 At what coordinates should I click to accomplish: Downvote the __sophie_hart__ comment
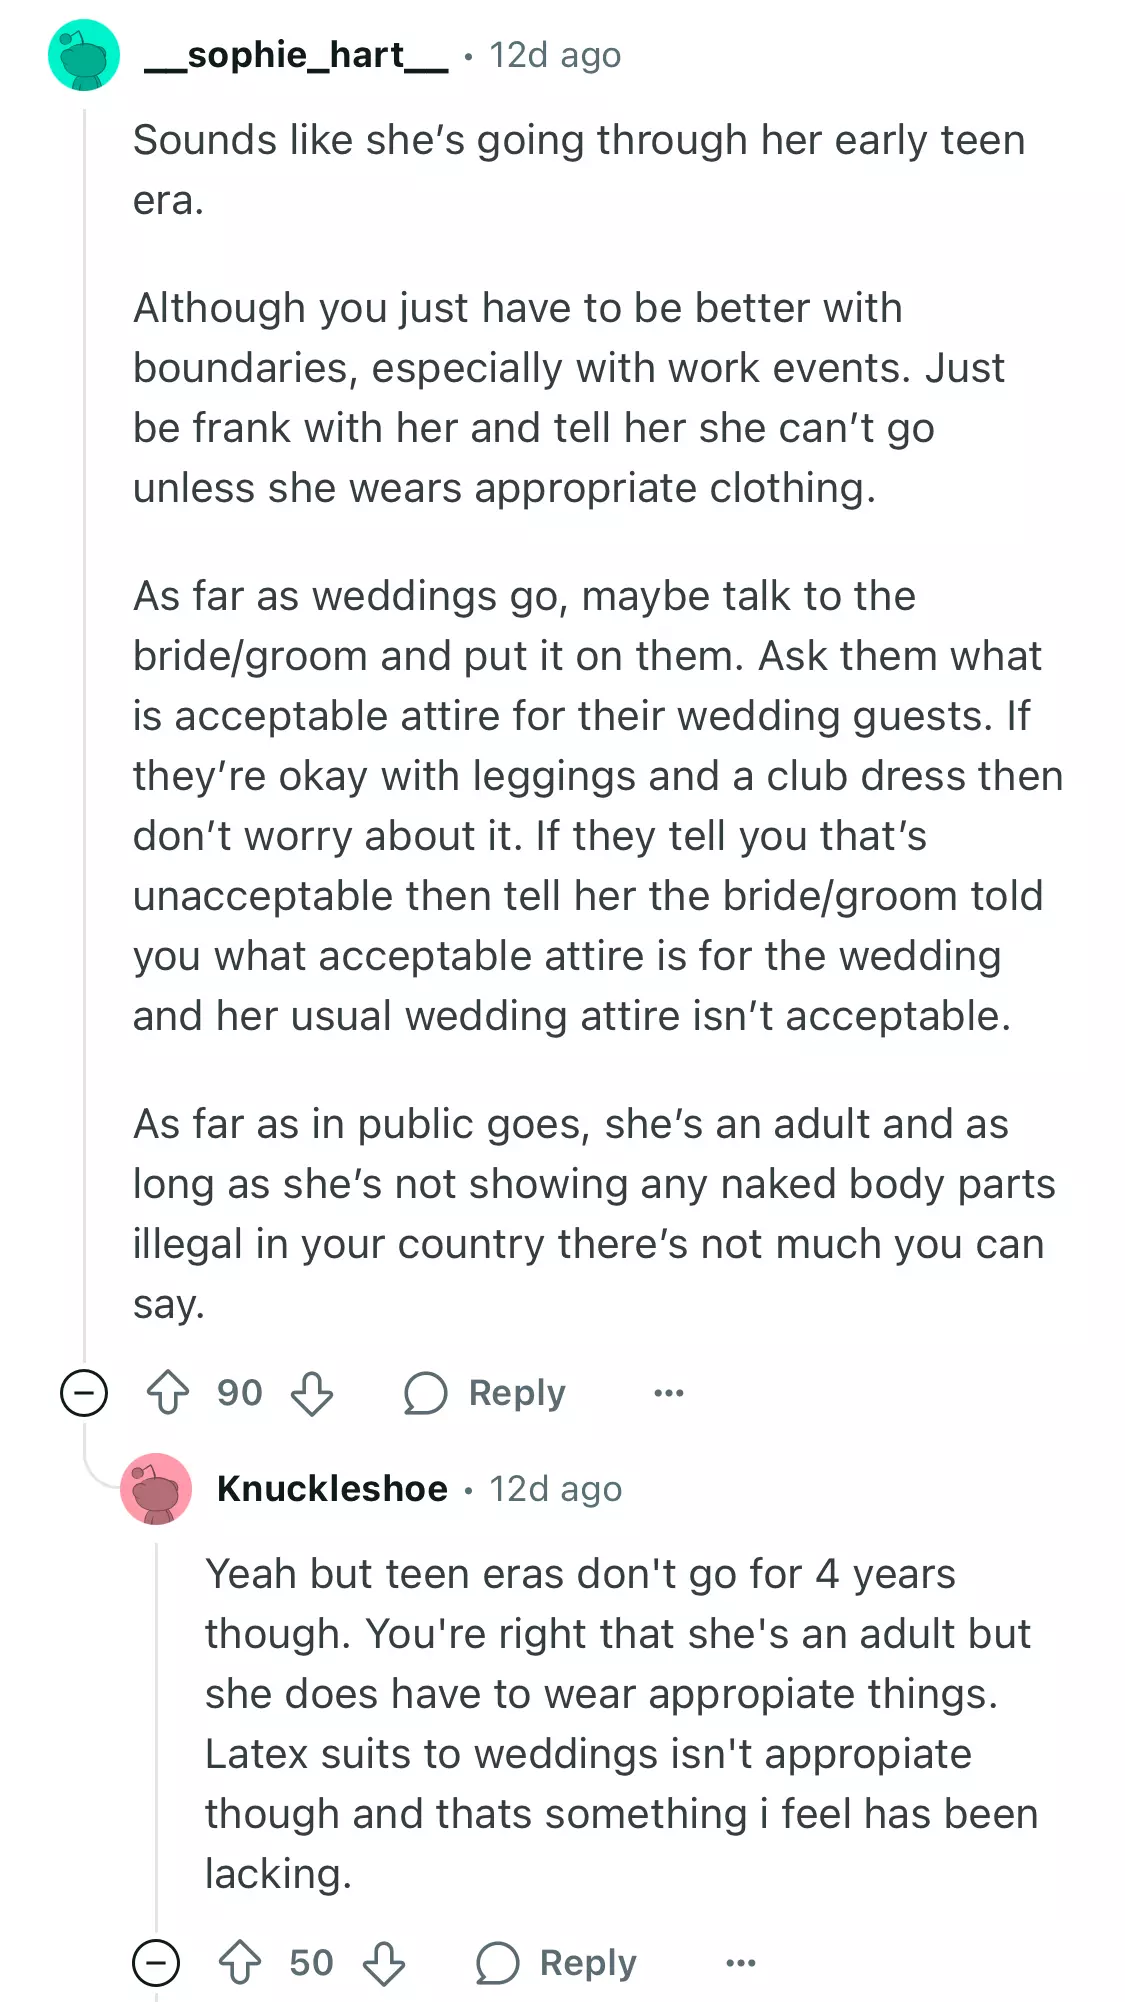coord(312,1392)
